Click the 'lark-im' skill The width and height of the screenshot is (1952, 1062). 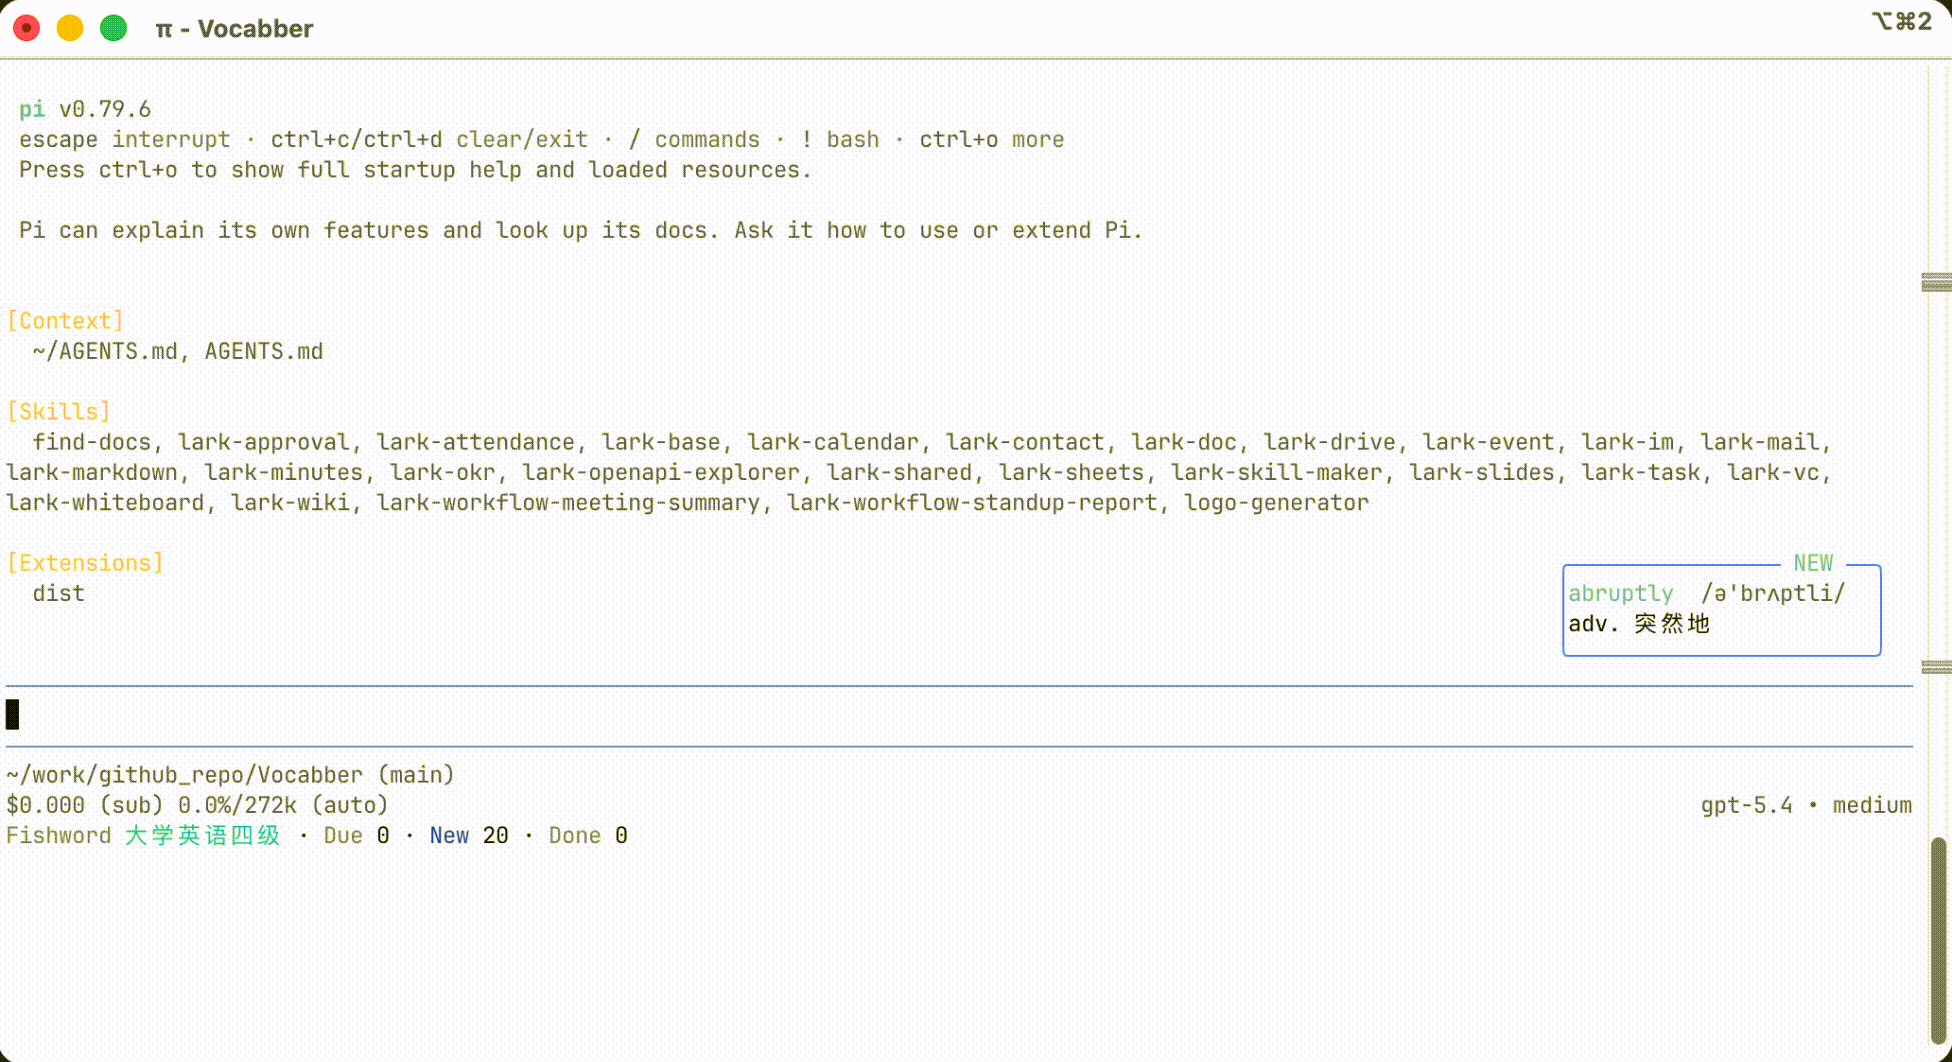1628,442
